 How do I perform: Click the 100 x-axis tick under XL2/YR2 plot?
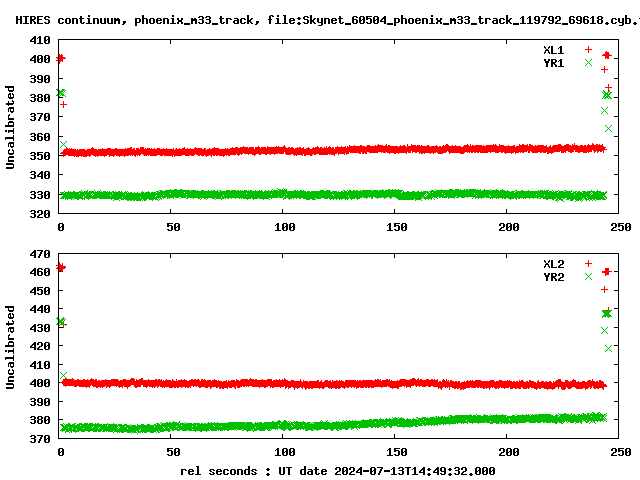coord(284,452)
